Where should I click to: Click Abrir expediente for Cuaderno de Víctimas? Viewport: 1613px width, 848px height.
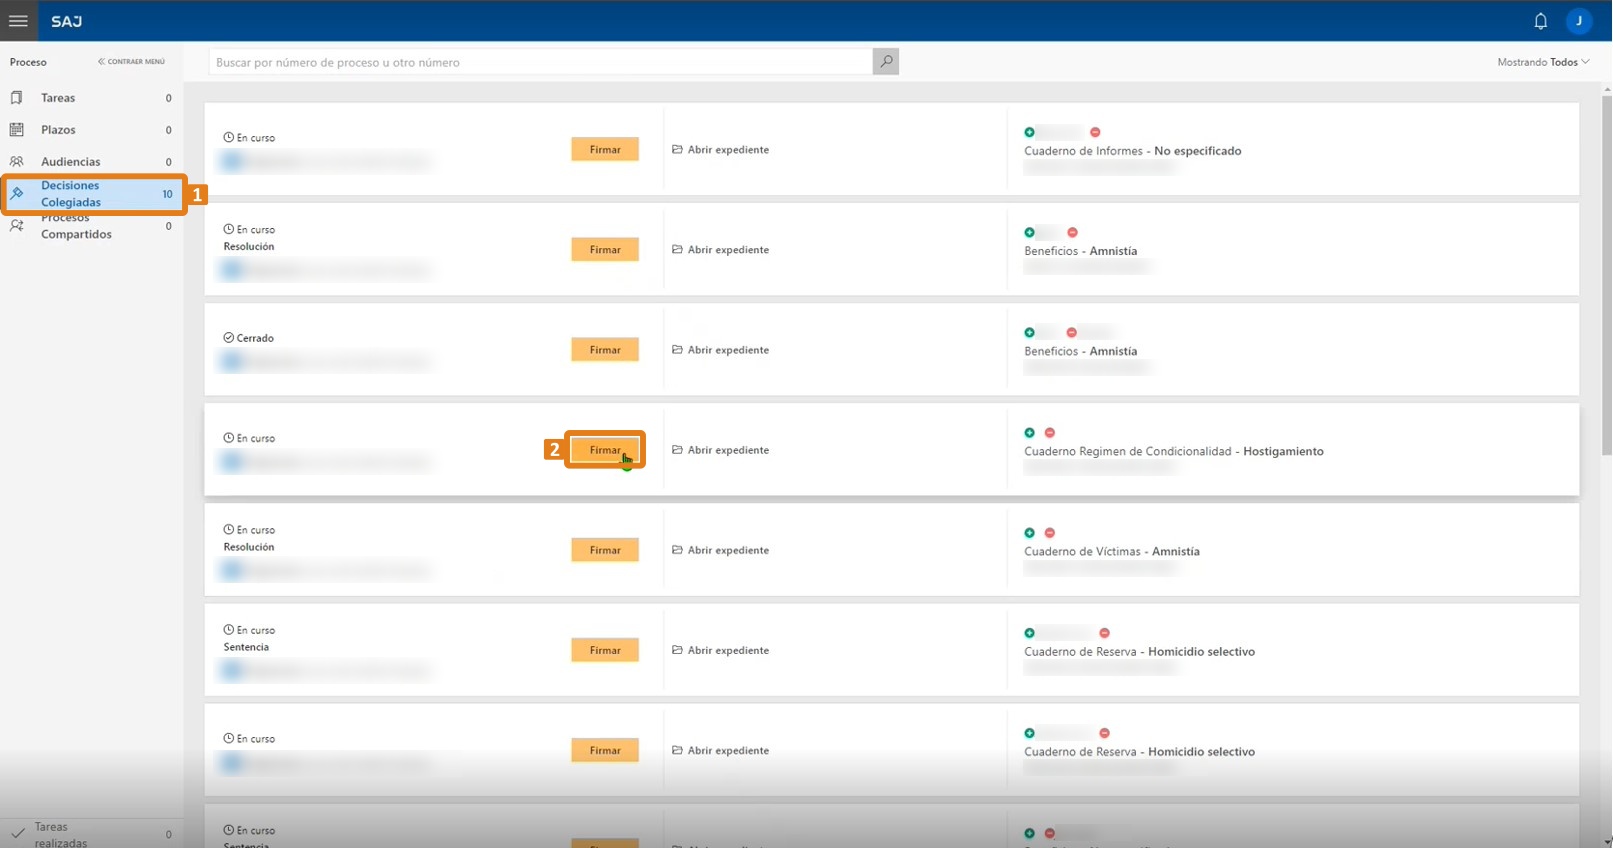721,550
